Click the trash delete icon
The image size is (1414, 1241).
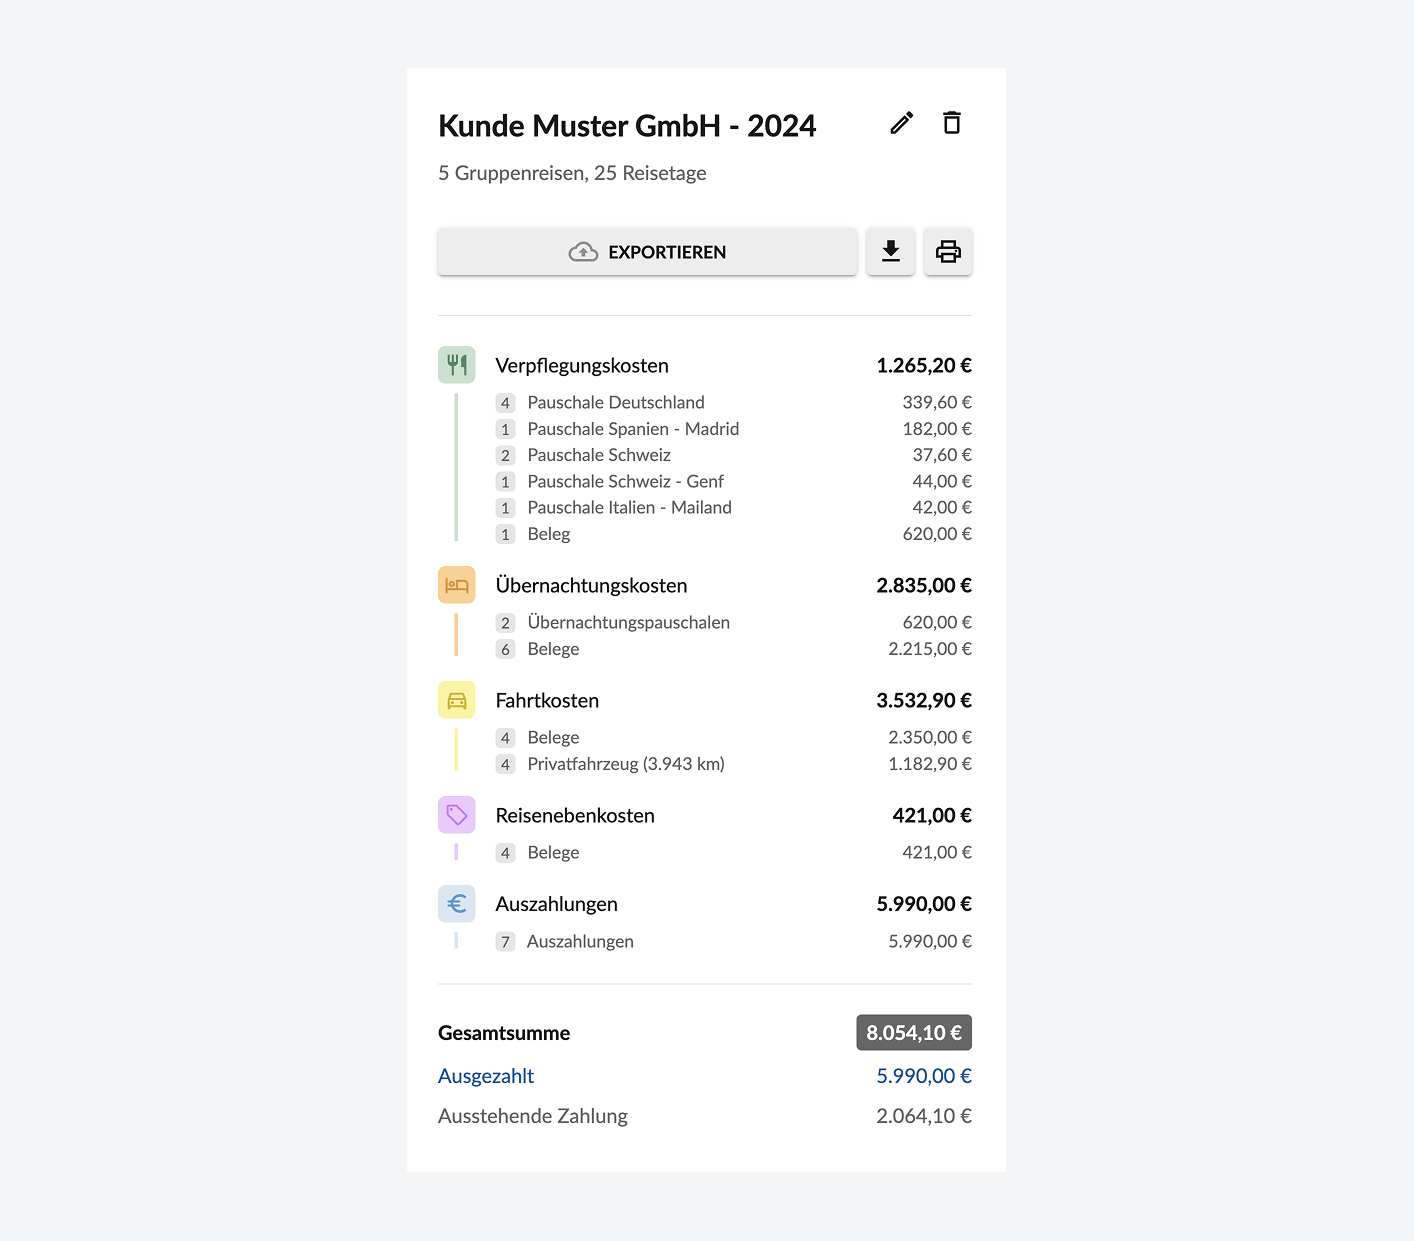click(x=951, y=123)
